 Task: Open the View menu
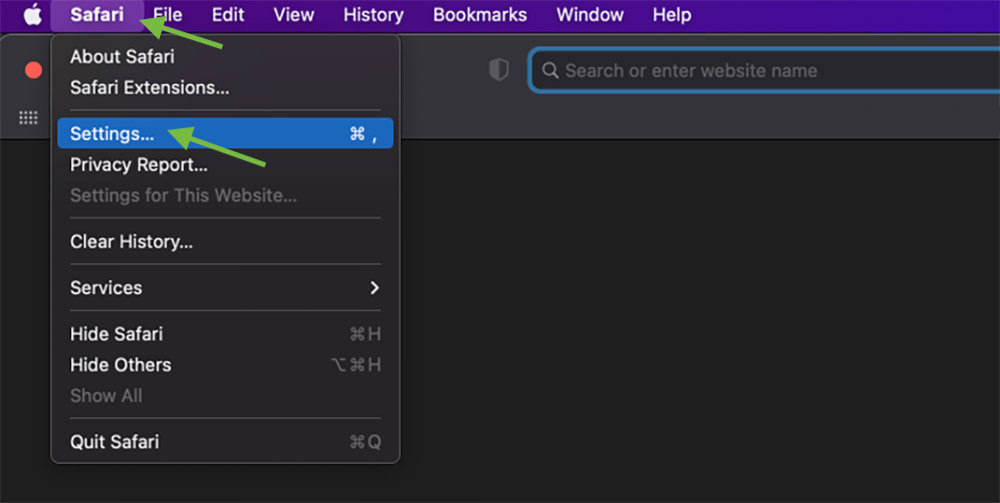294,15
